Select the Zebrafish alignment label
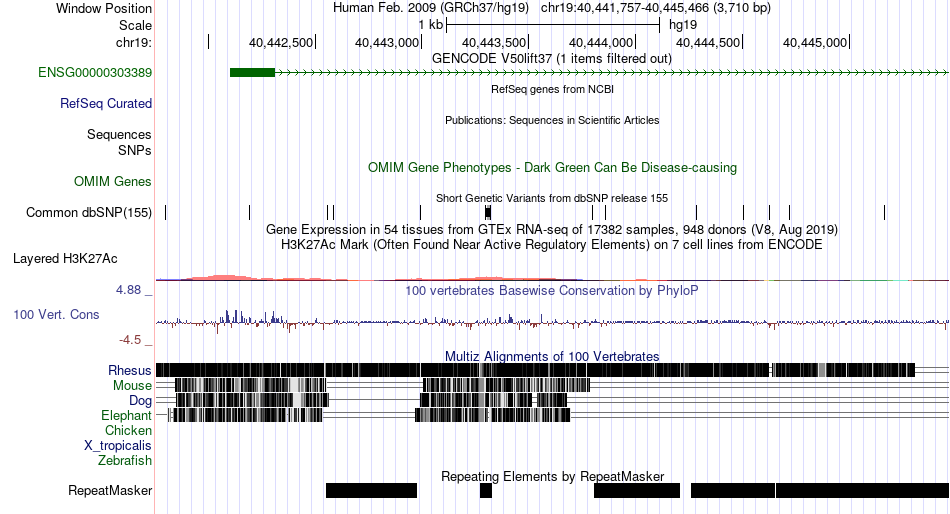950x514 pixels. click(125, 461)
